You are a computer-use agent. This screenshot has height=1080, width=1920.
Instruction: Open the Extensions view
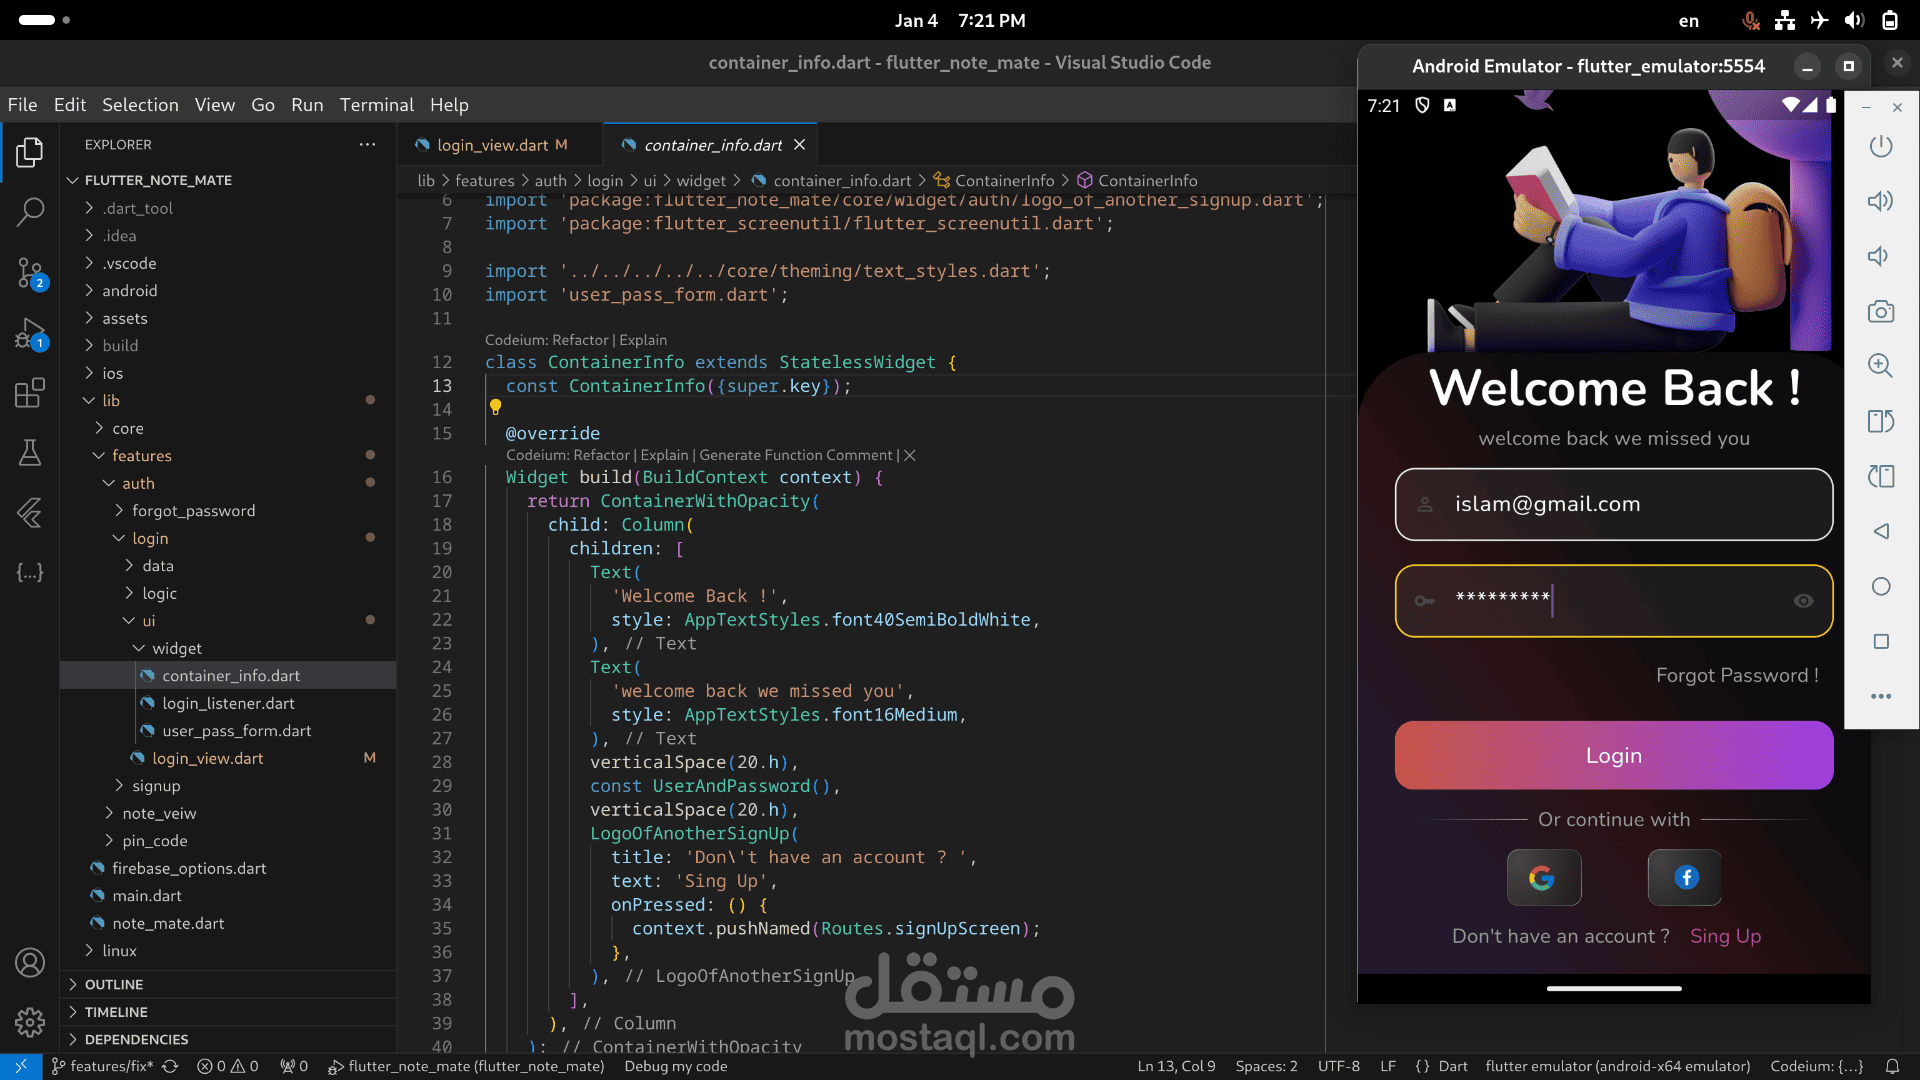click(30, 393)
